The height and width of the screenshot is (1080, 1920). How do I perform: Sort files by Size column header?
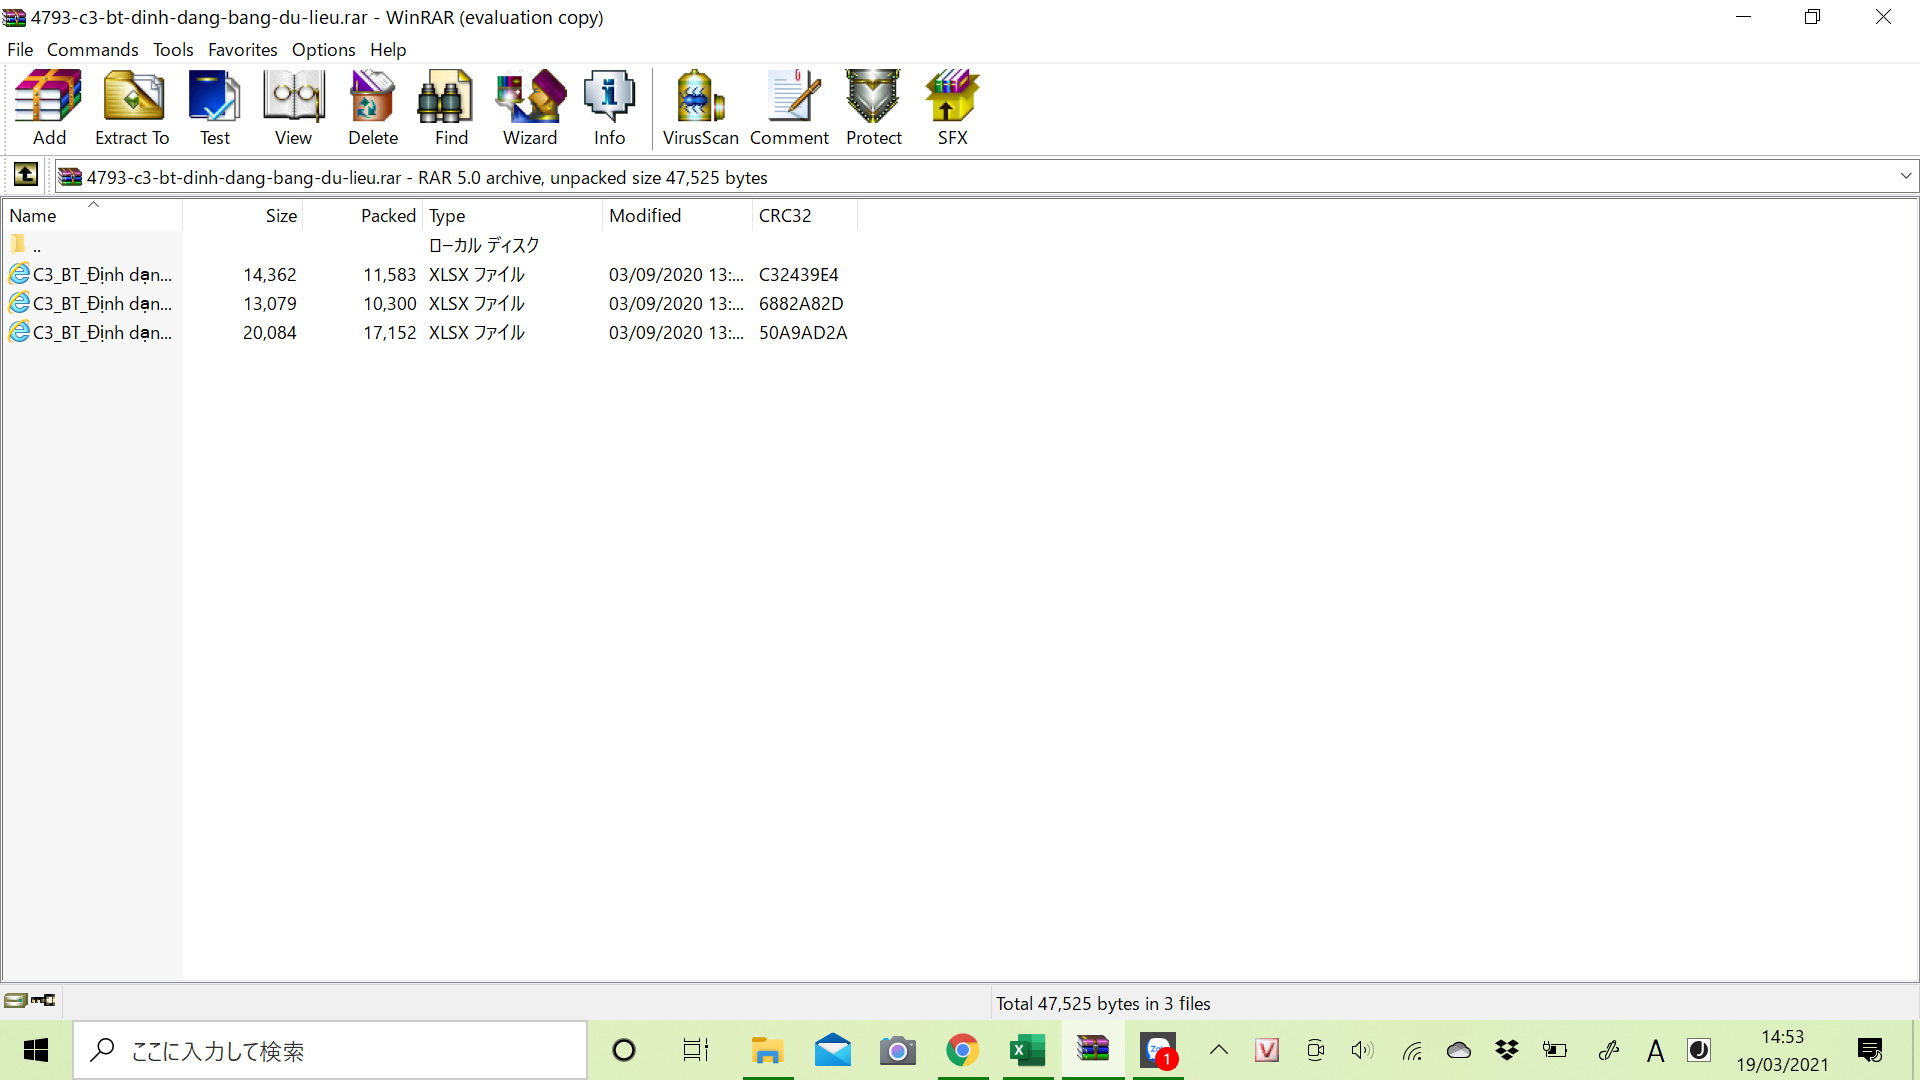pyautogui.click(x=243, y=215)
